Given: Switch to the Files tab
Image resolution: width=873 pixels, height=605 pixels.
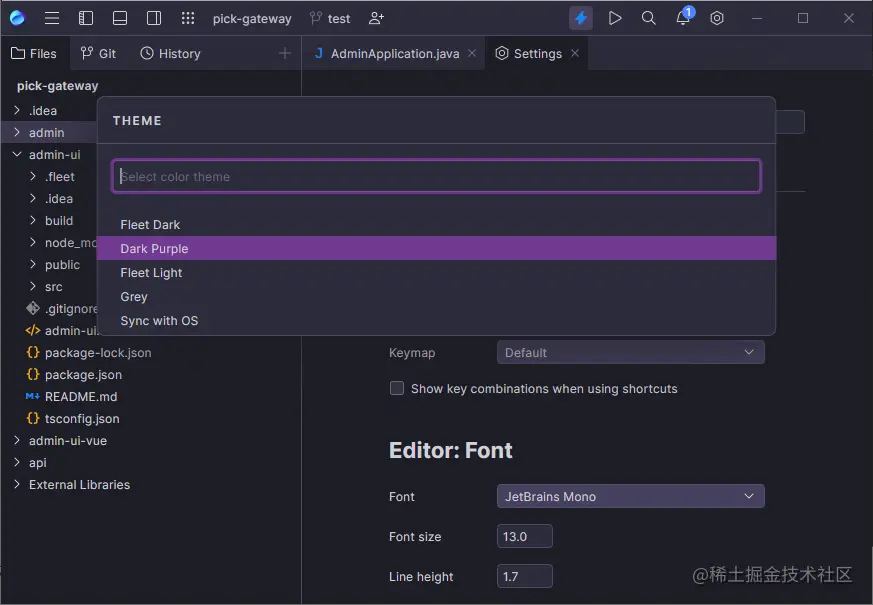Looking at the screenshot, I should (x=35, y=53).
